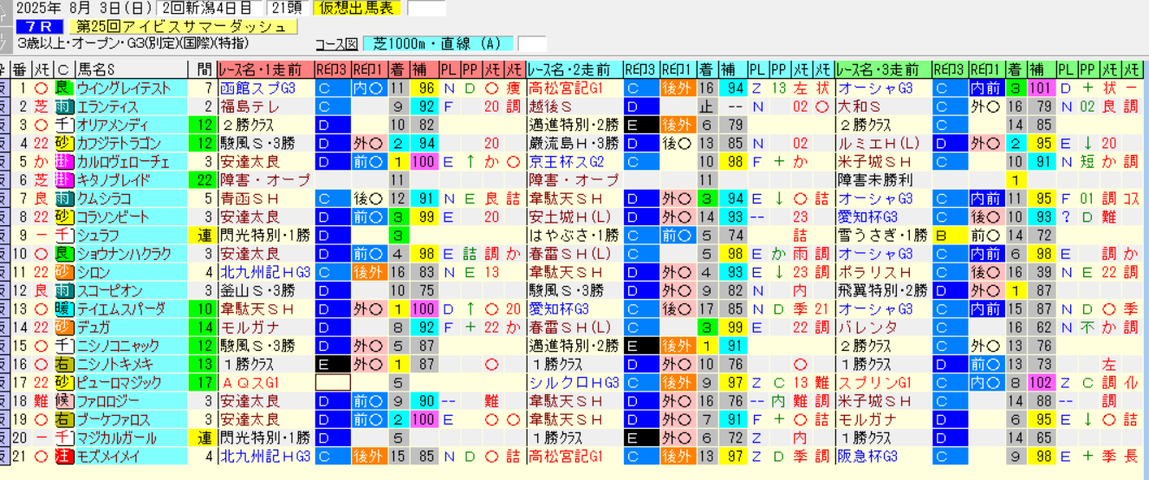The image size is (1149, 480).
Task: Click AQSG1 in the ピューロマジック row
Action: click(249, 383)
